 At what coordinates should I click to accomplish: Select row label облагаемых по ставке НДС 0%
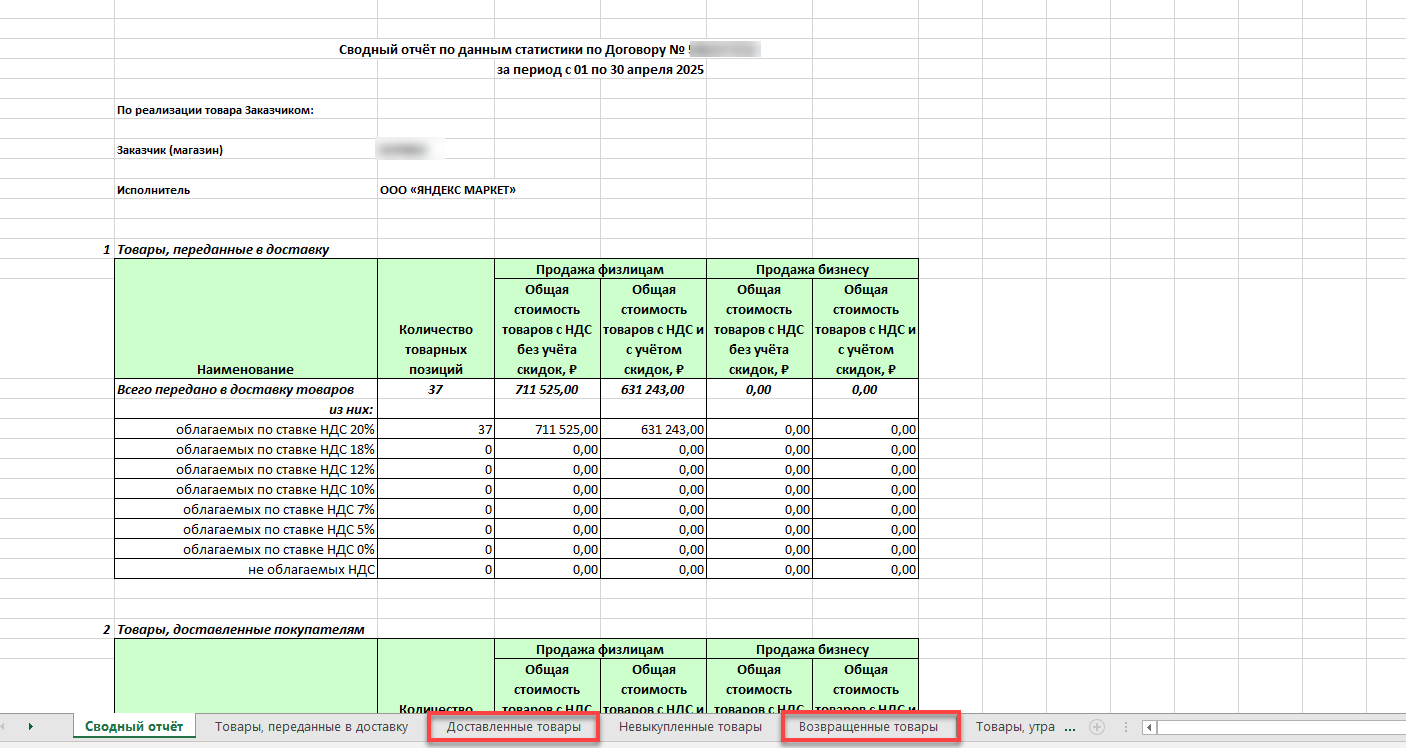[246, 549]
